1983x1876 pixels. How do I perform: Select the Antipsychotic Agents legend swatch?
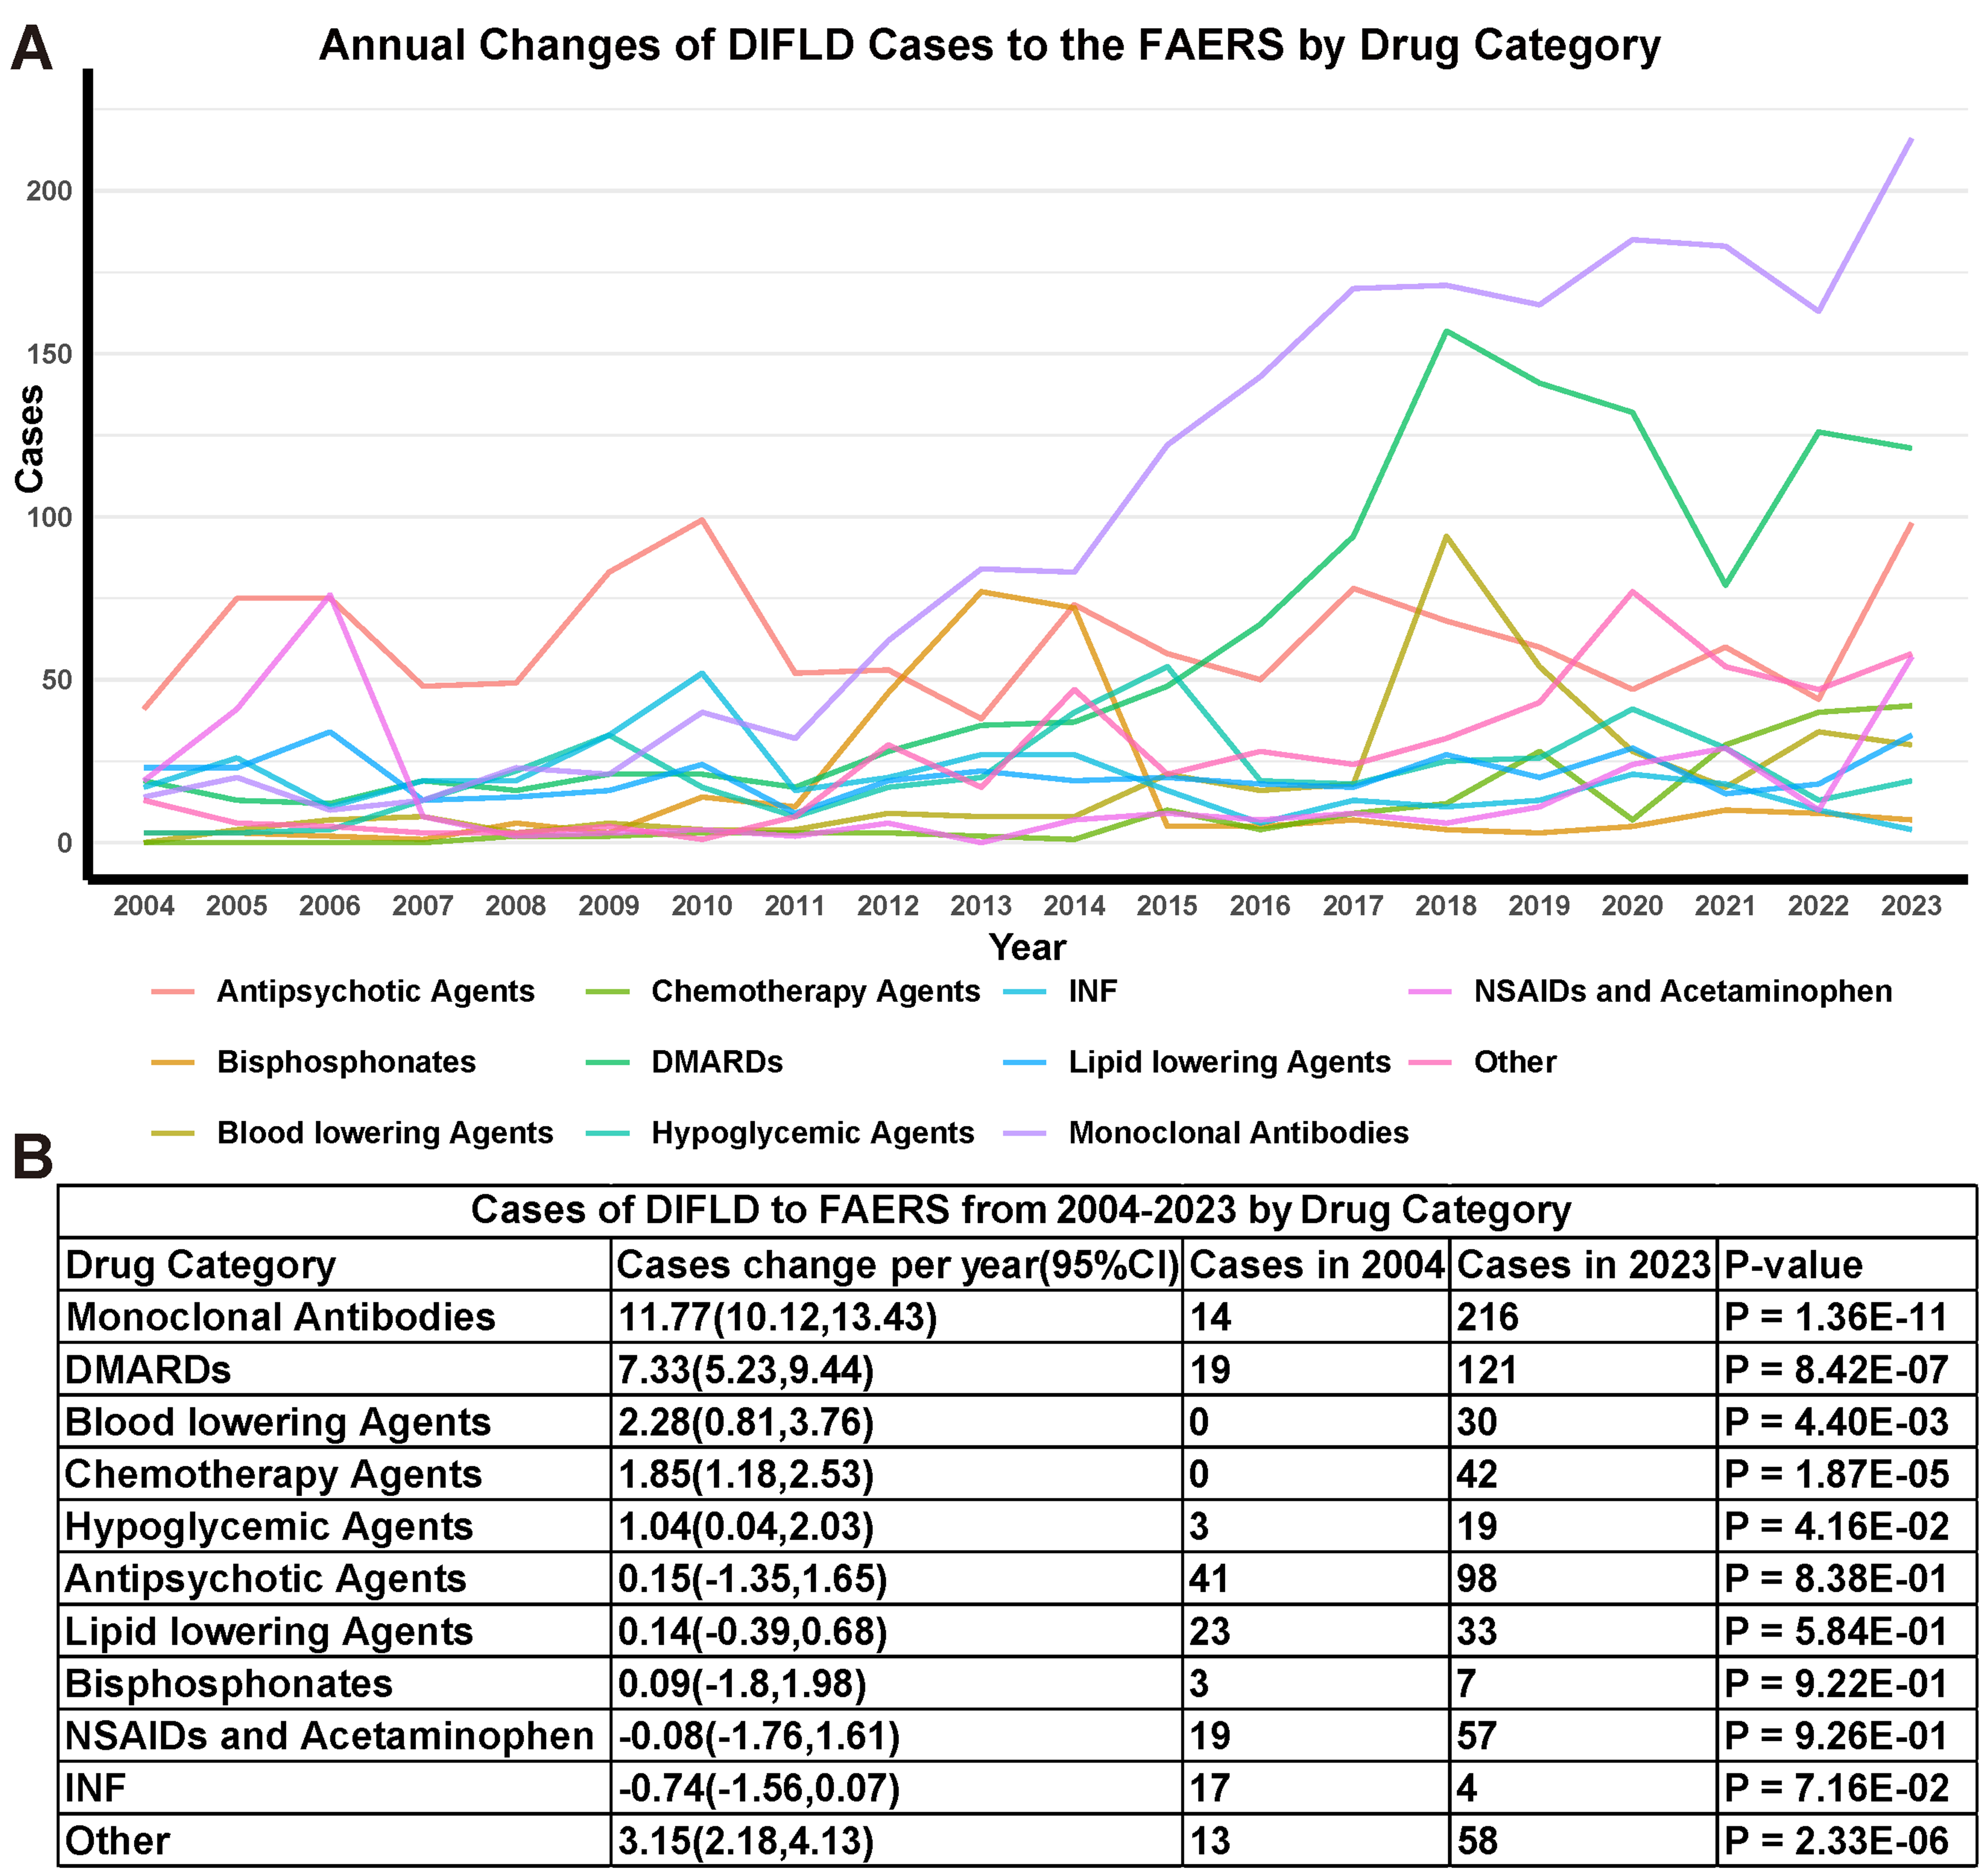172,992
